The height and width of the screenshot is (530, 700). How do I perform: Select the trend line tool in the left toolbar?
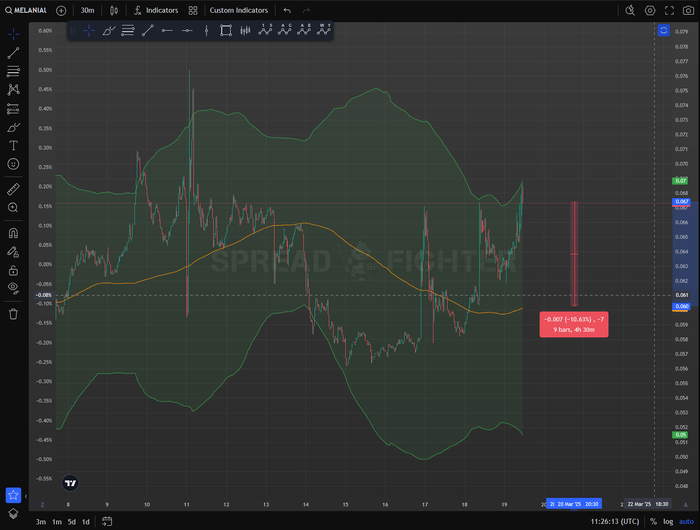[x=13, y=53]
